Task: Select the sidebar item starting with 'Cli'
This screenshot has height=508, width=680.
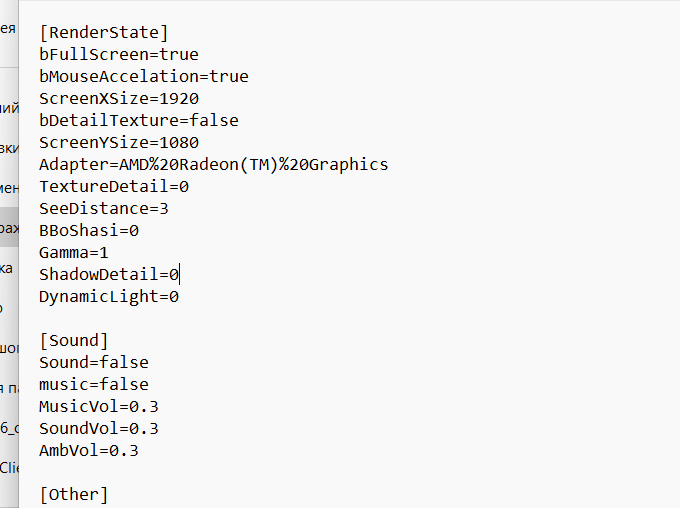Action: pos(9,468)
